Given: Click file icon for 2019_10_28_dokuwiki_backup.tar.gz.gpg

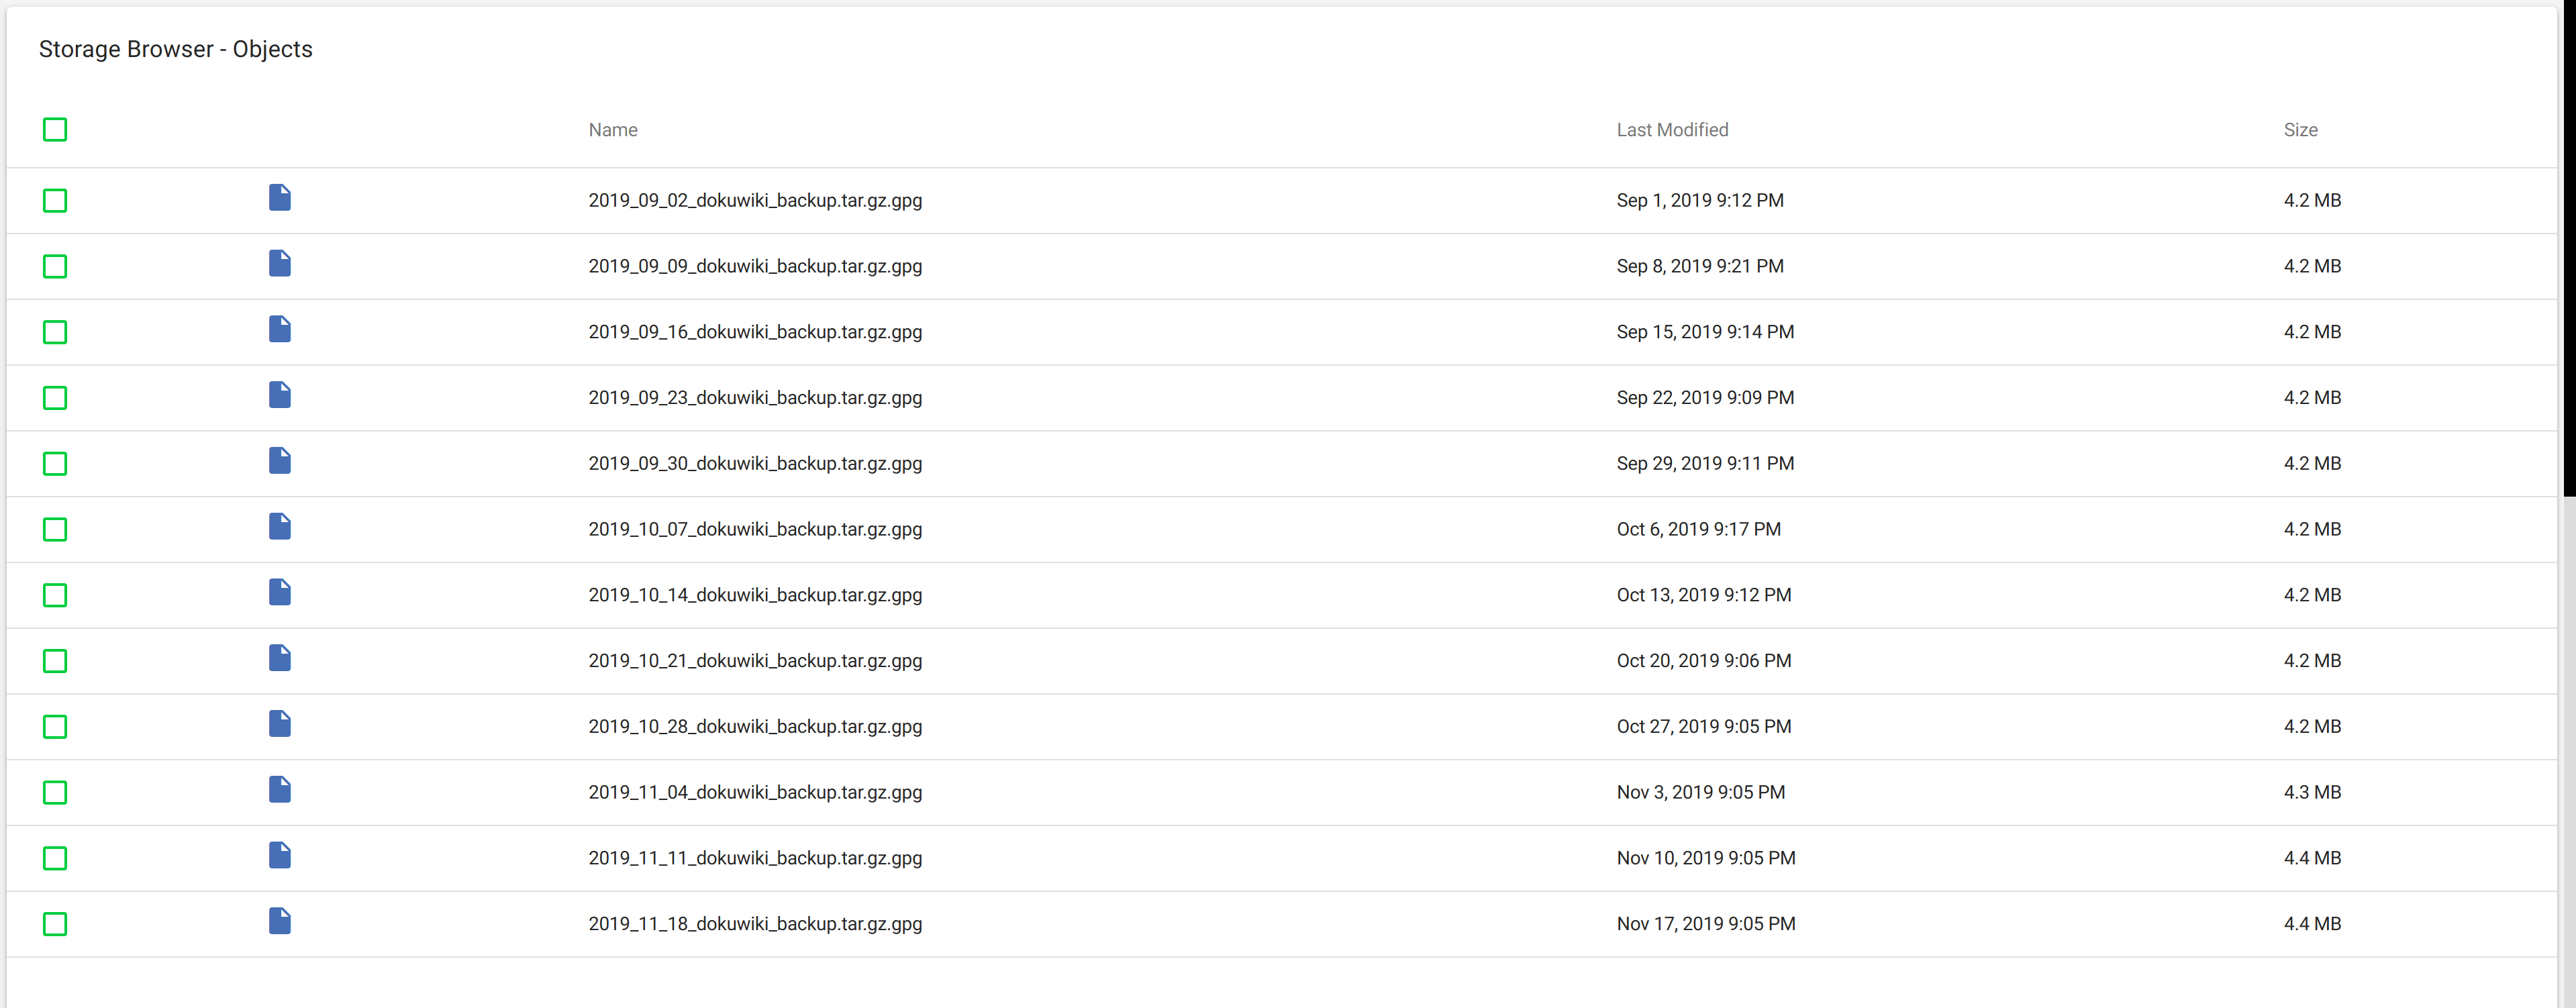Looking at the screenshot, I should (x=280, y=724).
